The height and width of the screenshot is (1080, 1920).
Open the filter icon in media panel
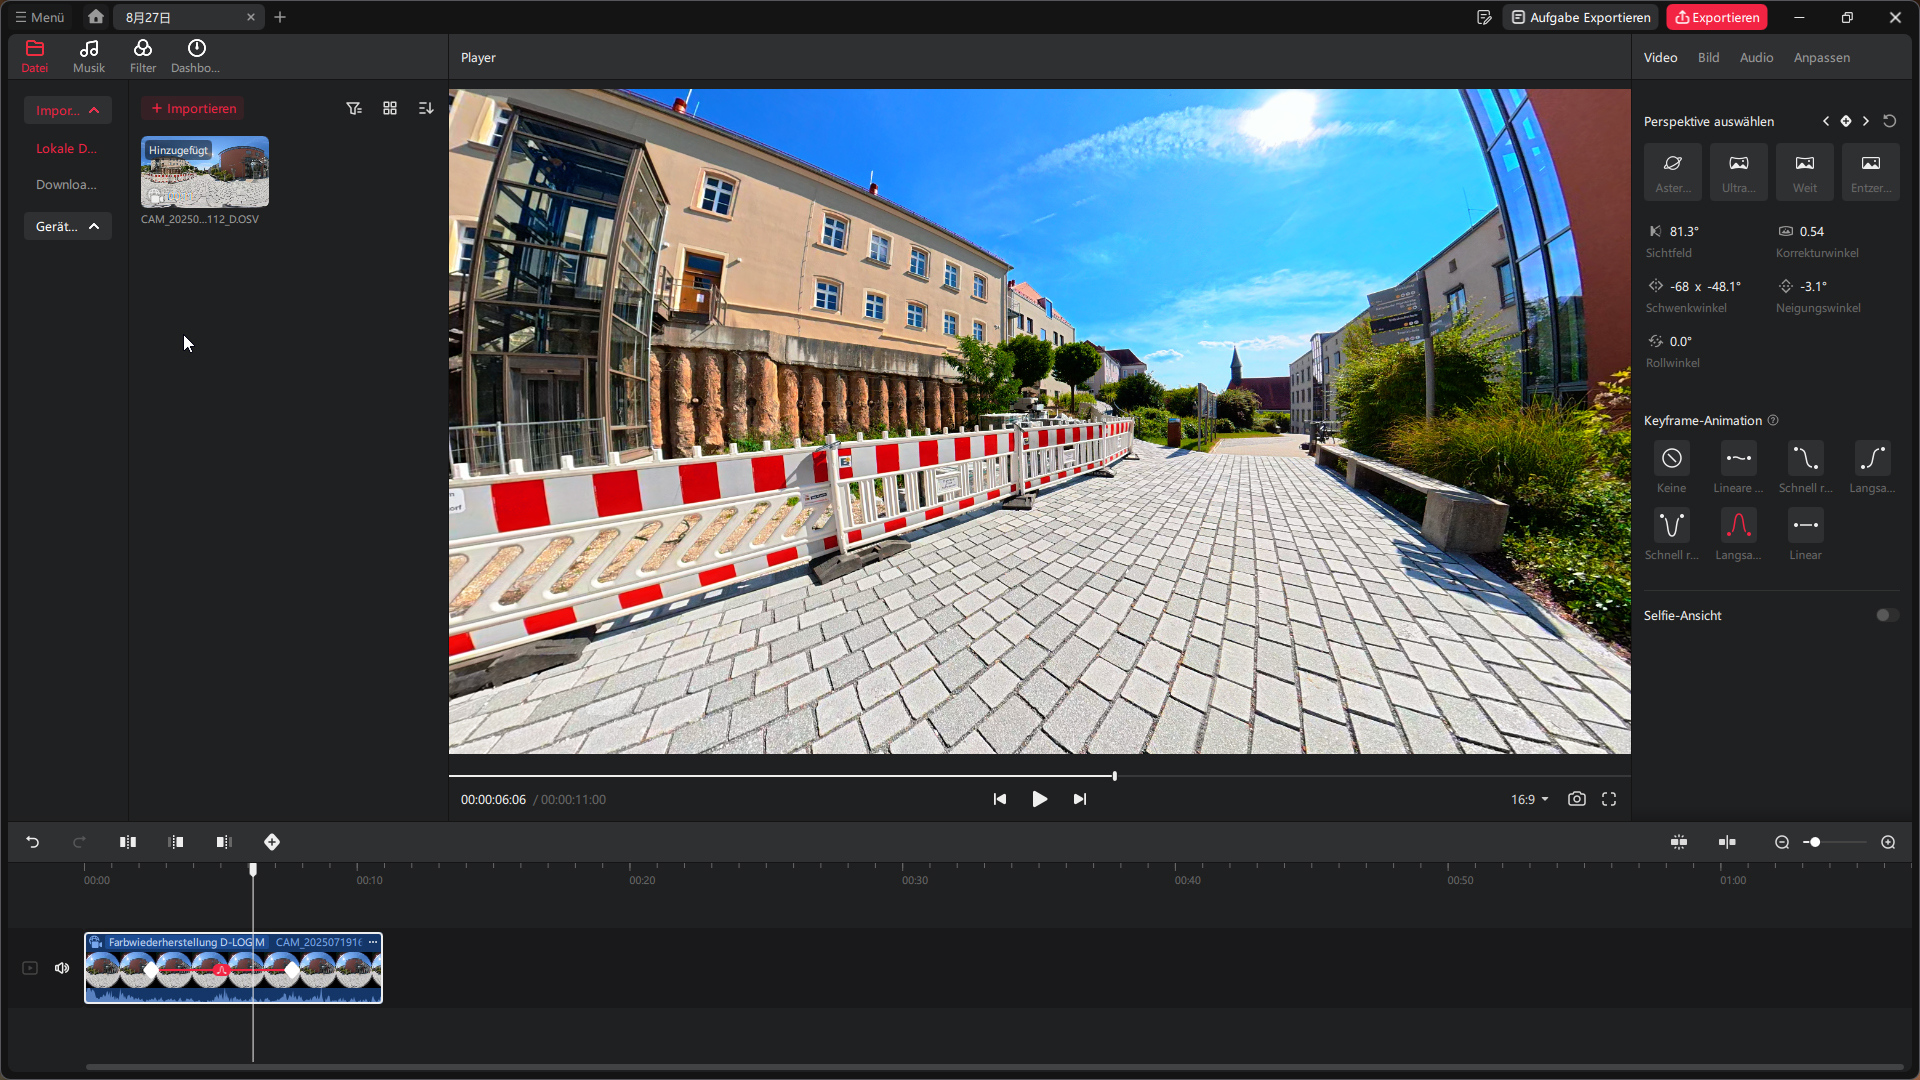(x=354, y=108)
